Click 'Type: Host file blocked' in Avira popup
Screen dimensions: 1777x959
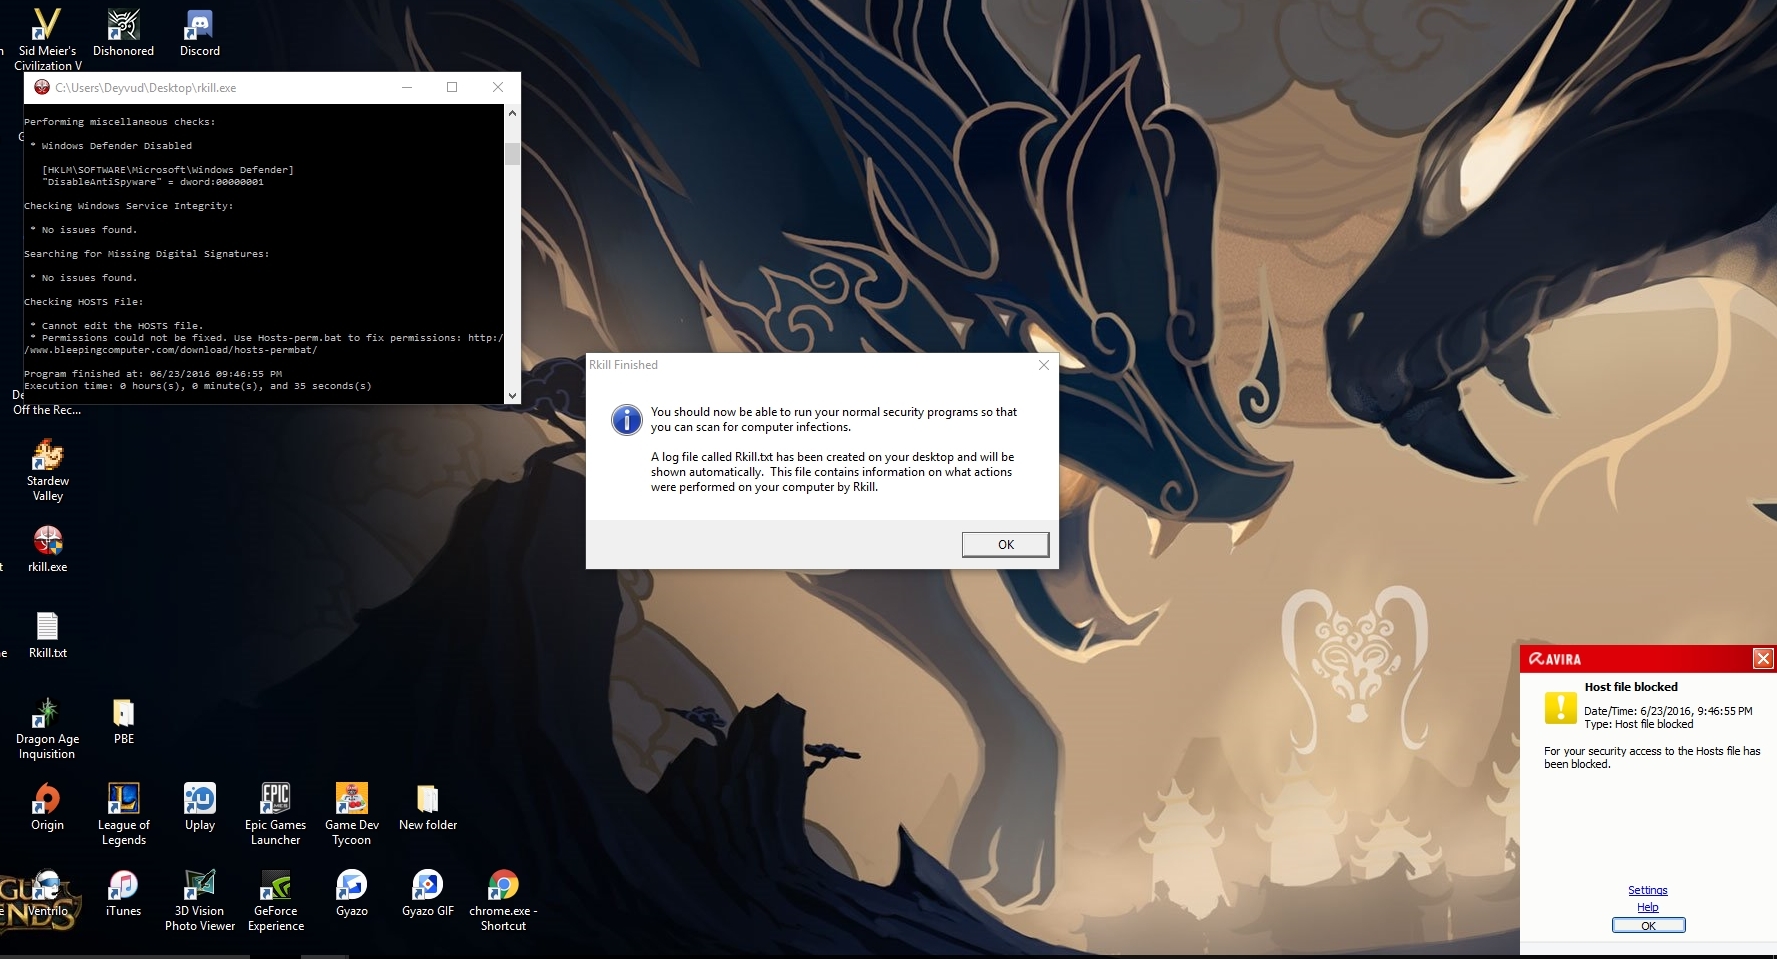point(1639,724)
